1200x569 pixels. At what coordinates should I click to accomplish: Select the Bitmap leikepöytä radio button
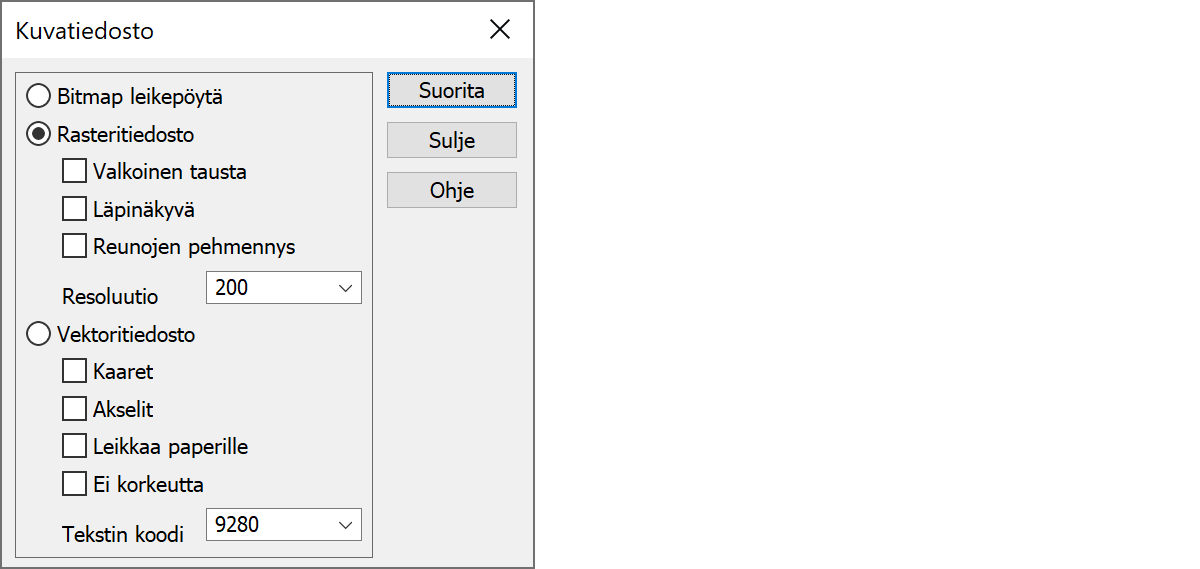[39, 97]
